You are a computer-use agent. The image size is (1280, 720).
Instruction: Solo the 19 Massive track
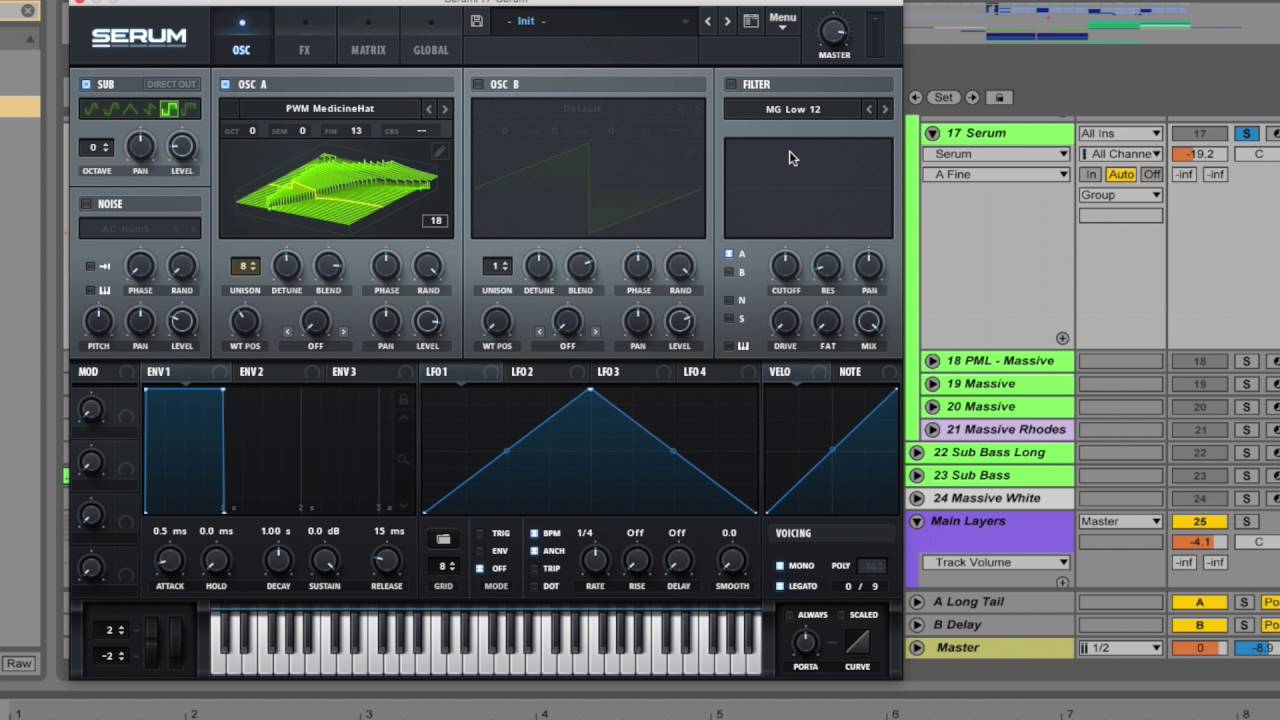[1246, 384]
